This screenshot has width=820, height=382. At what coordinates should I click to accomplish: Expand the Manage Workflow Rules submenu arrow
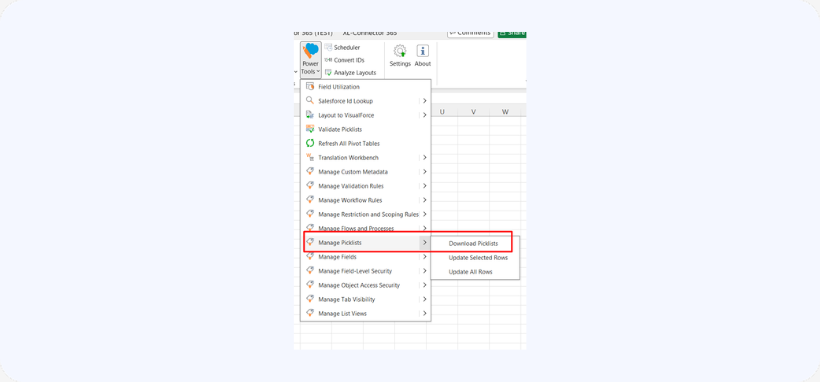click(425, 200)
